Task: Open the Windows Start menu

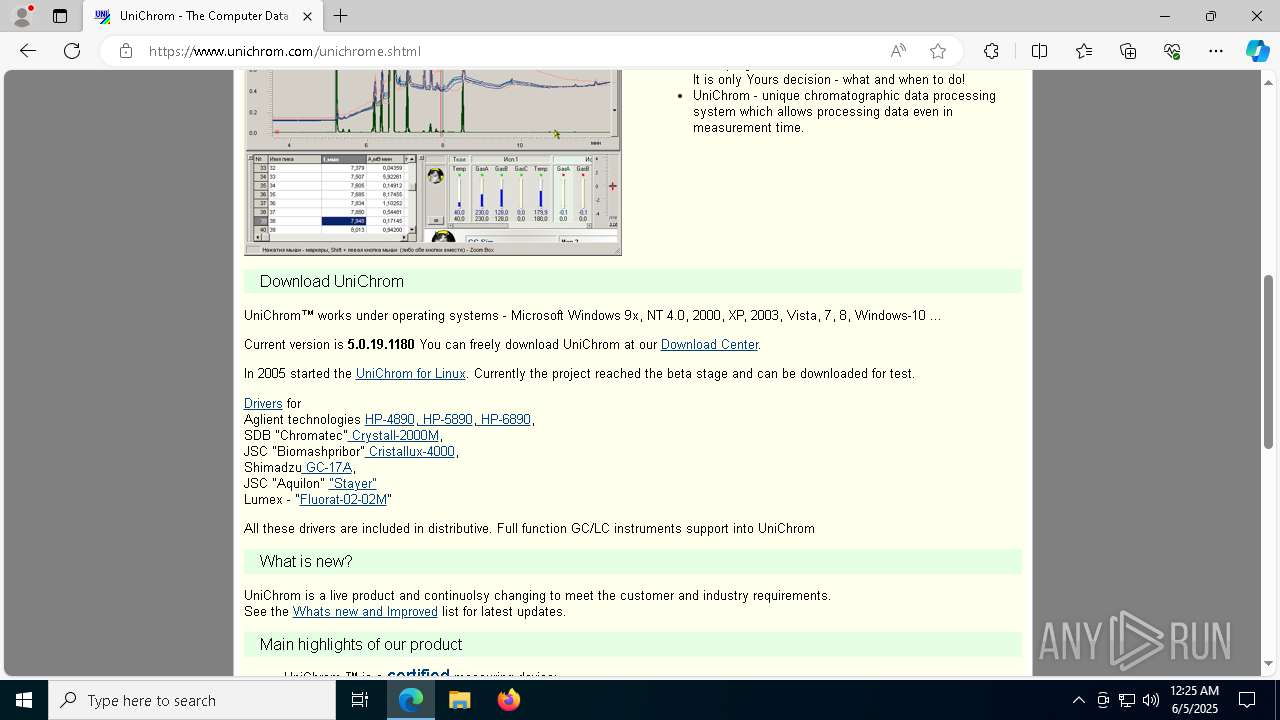Action: (24, 700)
